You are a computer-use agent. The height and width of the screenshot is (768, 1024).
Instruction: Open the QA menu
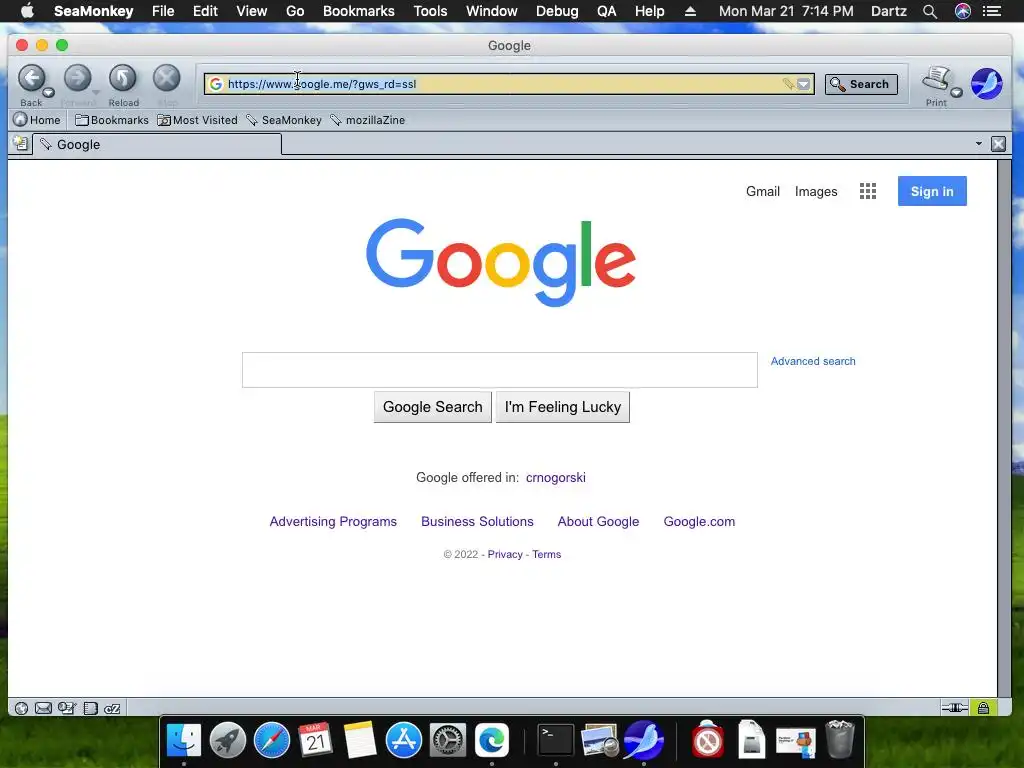(x=606, y=11)
